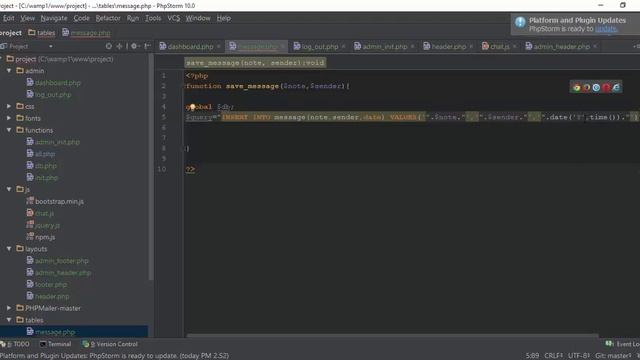
Task: Open Project view dropdown
Action: (x=51, y=47)
